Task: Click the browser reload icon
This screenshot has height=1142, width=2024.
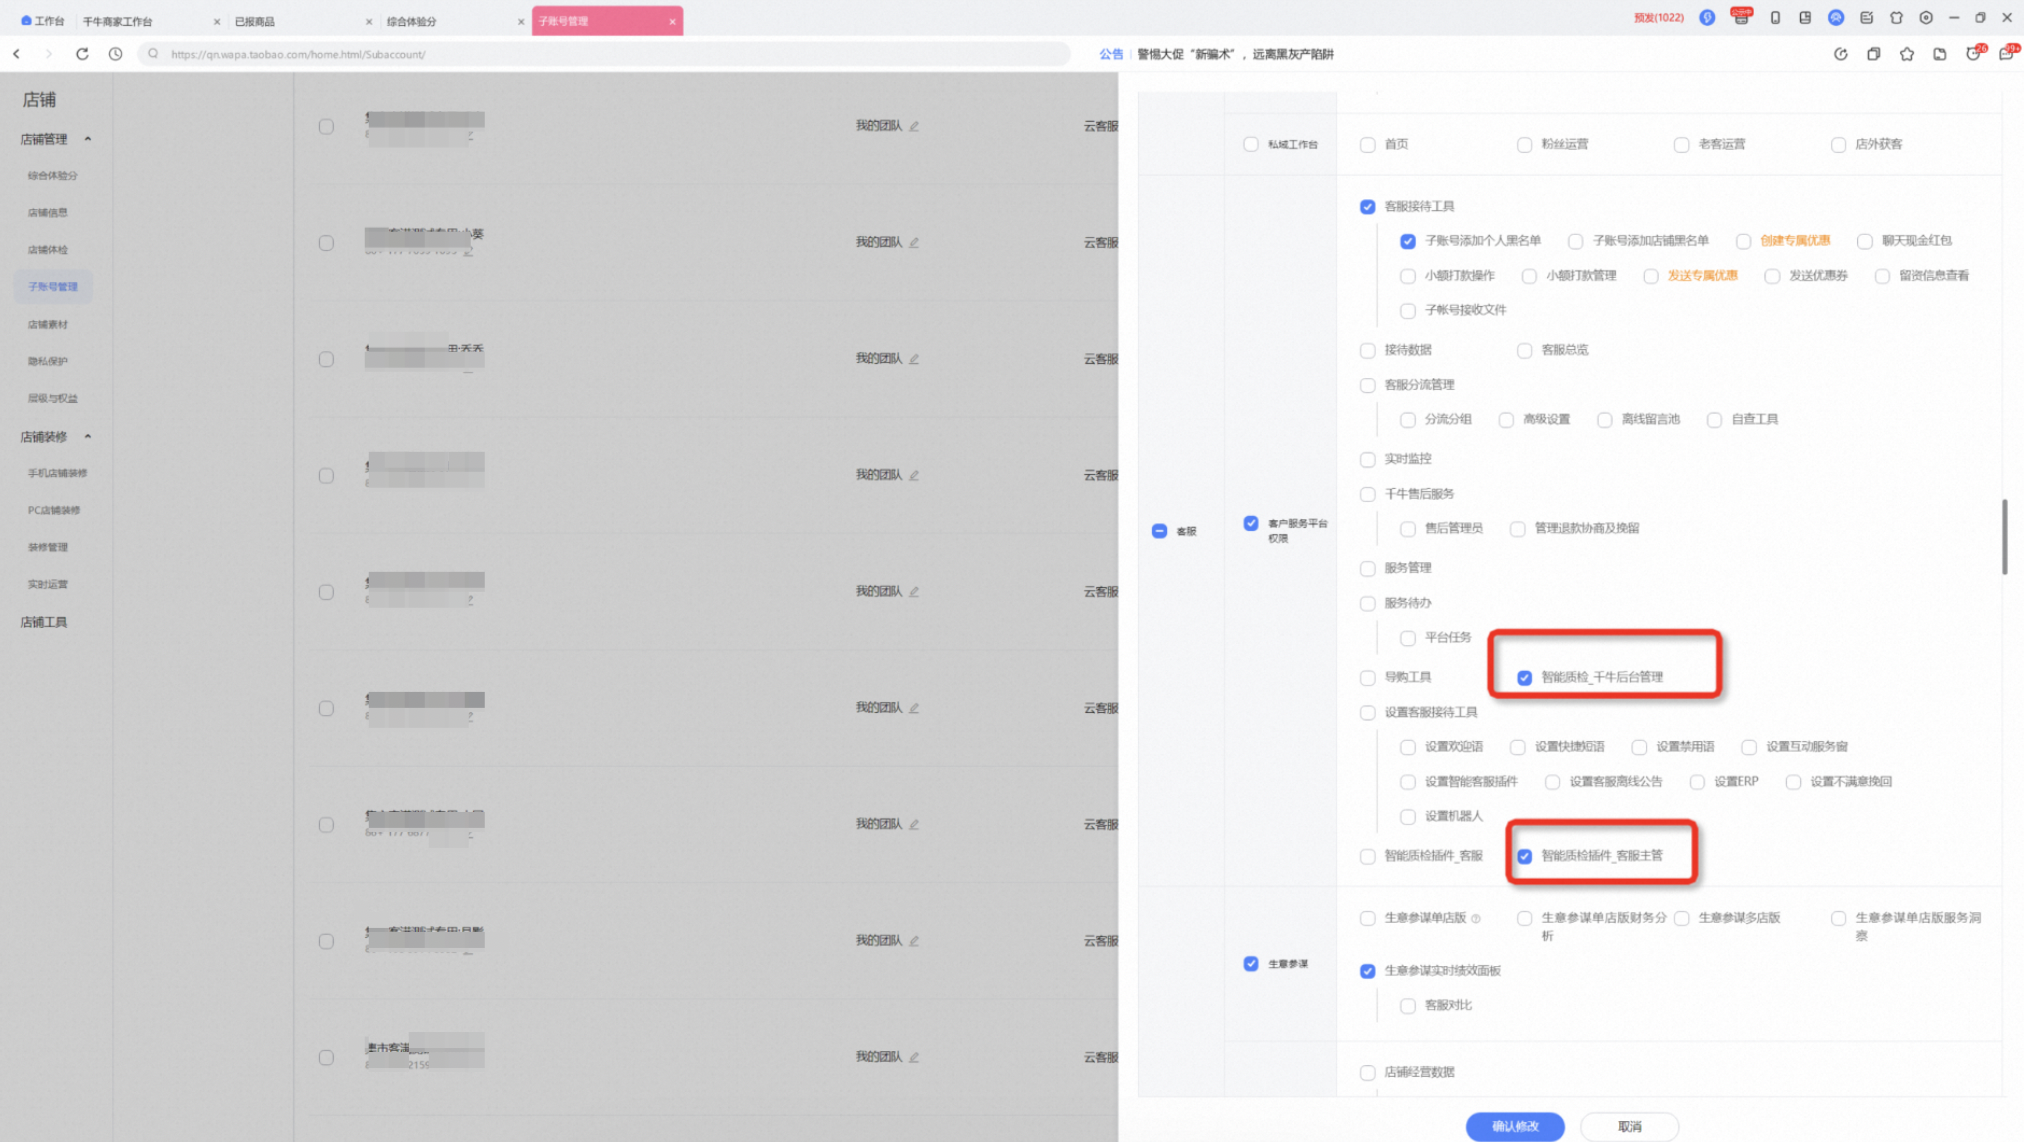Action: [82, 54]
